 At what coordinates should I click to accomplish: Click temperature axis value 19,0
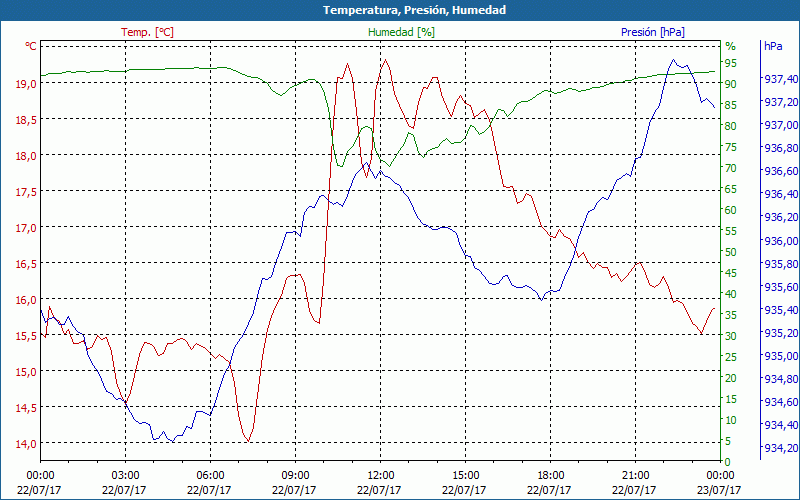tap(26, 84)
